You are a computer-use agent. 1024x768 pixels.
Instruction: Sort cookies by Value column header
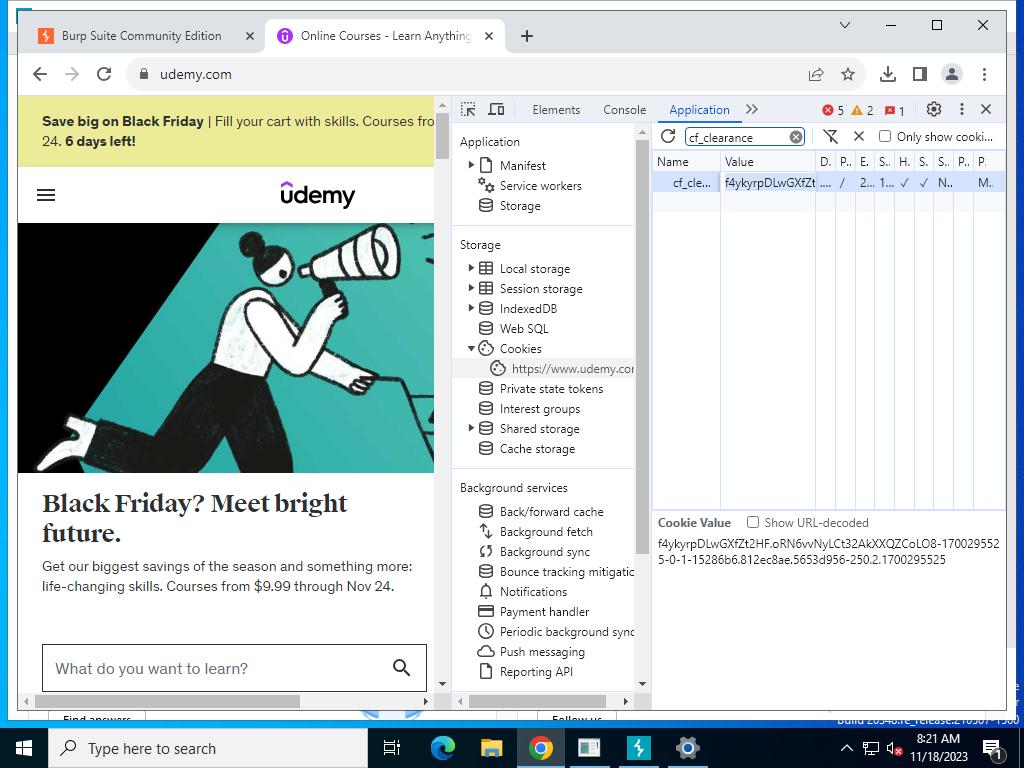point(768,161)
